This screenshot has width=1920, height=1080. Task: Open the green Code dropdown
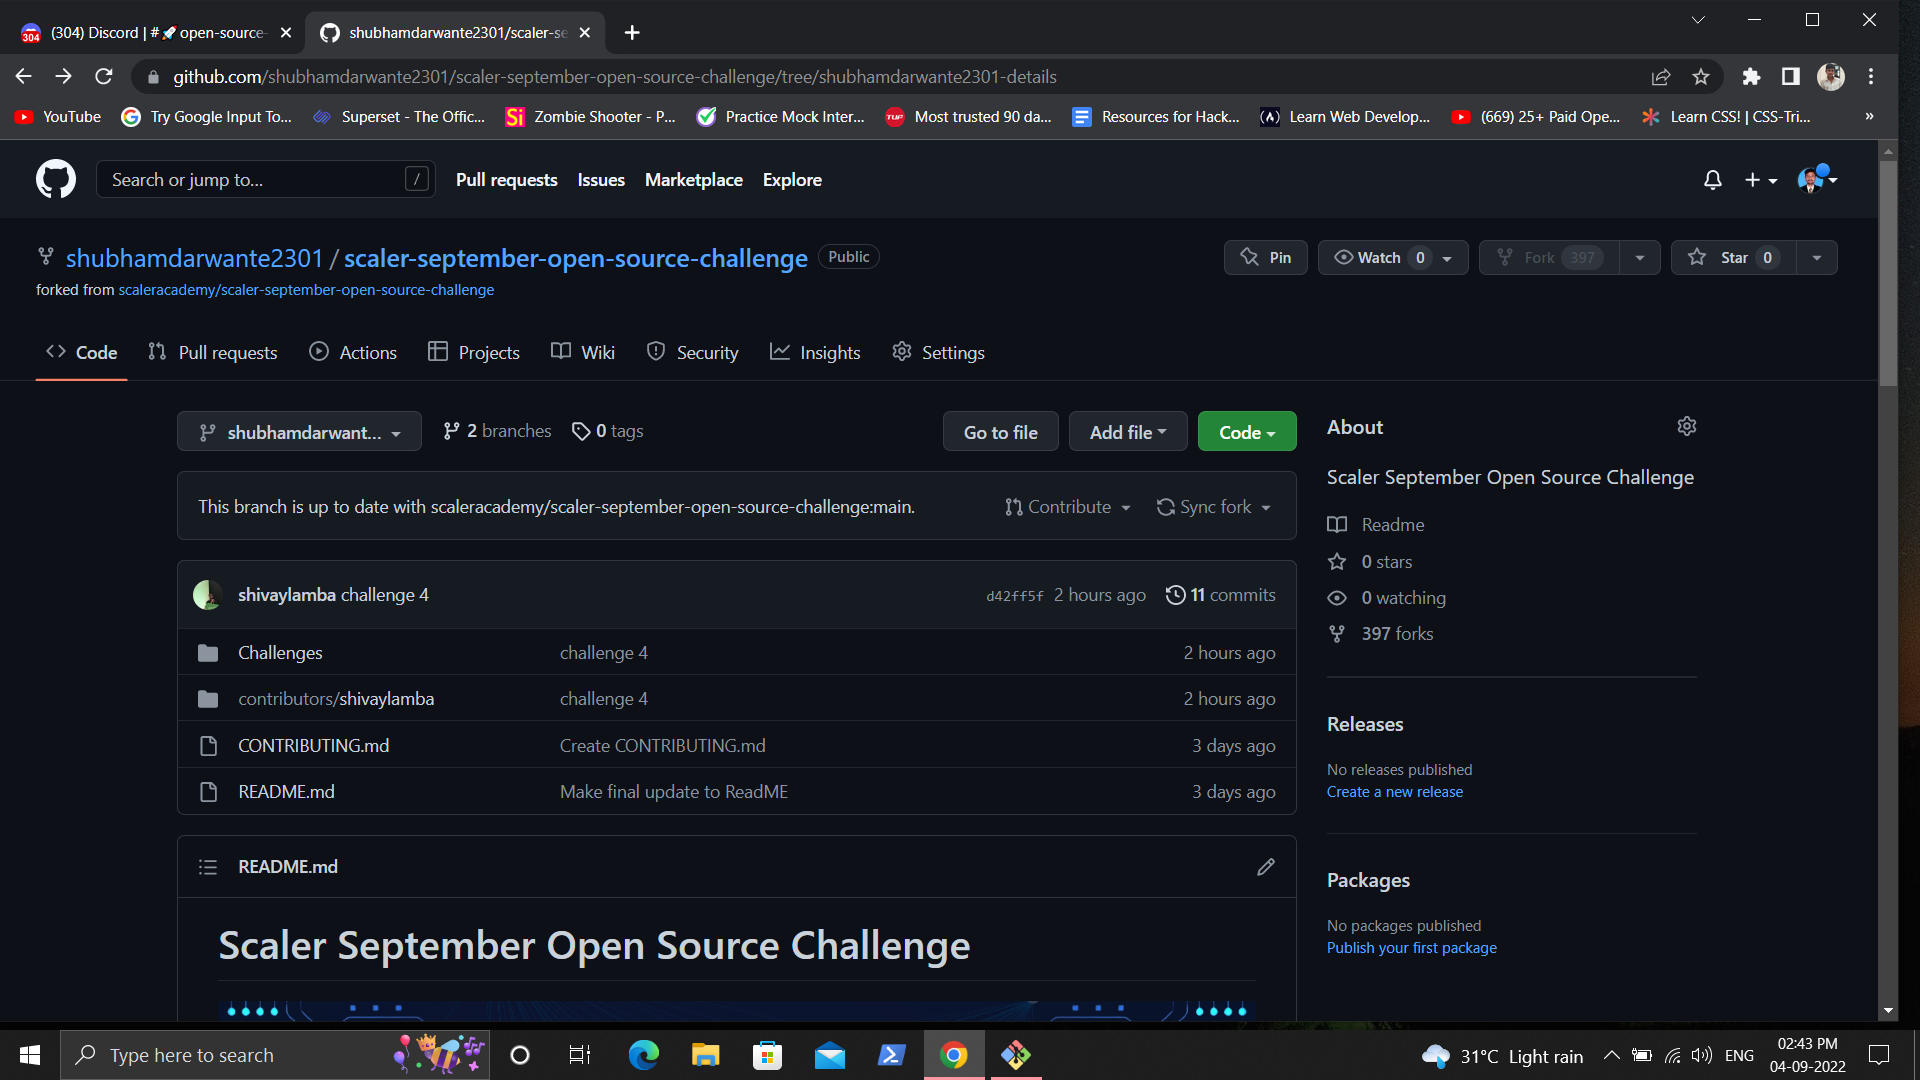[x=1246, y=431]
